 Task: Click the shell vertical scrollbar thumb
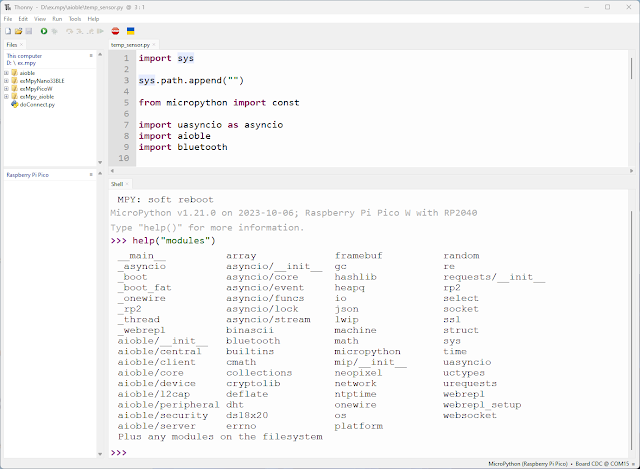coord(631,329)
